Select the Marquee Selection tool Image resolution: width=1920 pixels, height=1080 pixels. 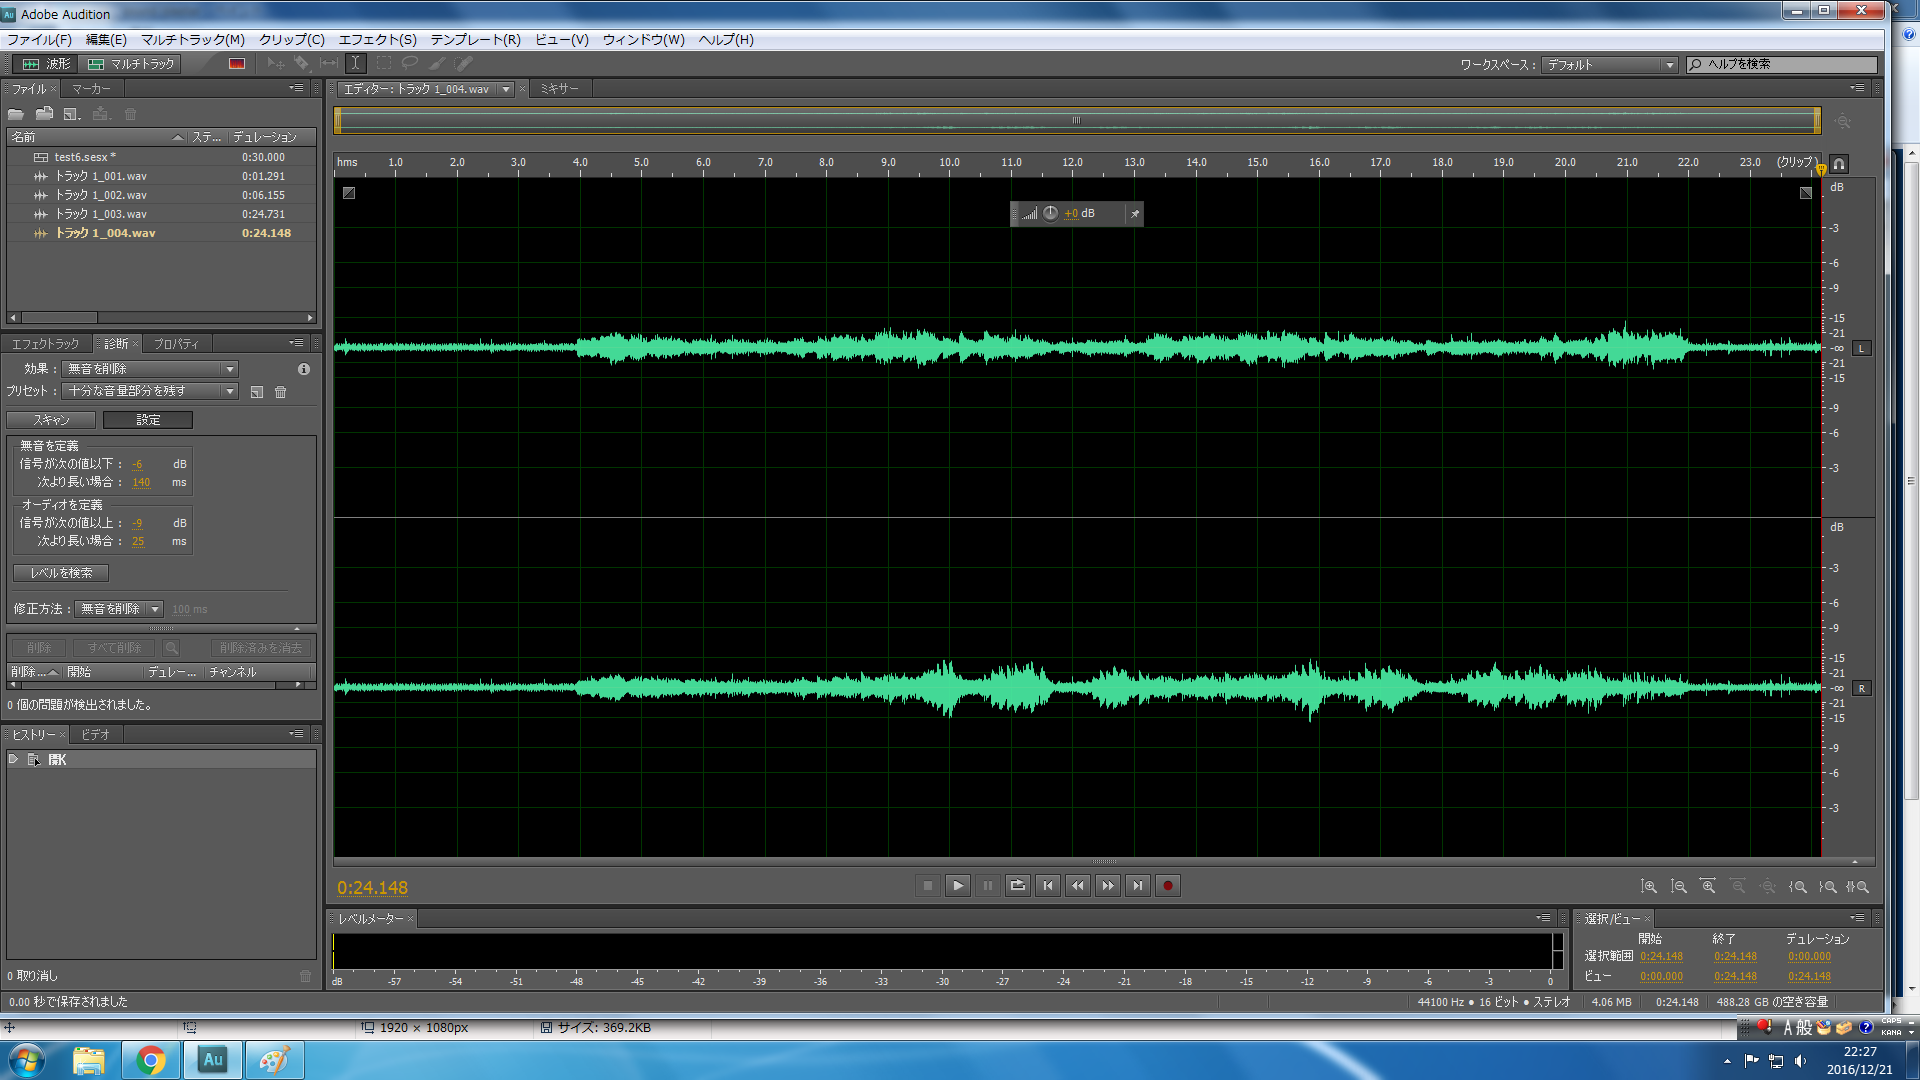point(383,63)
